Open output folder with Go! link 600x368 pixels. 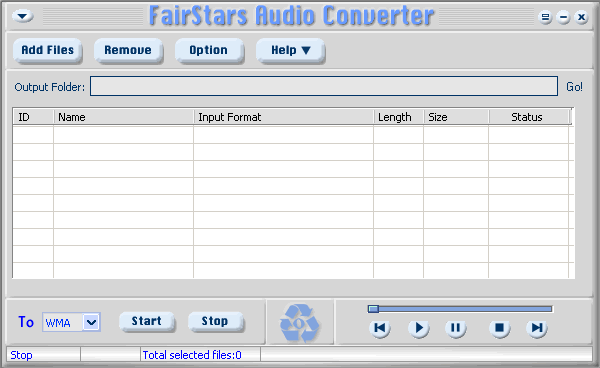tap(574, 87)
